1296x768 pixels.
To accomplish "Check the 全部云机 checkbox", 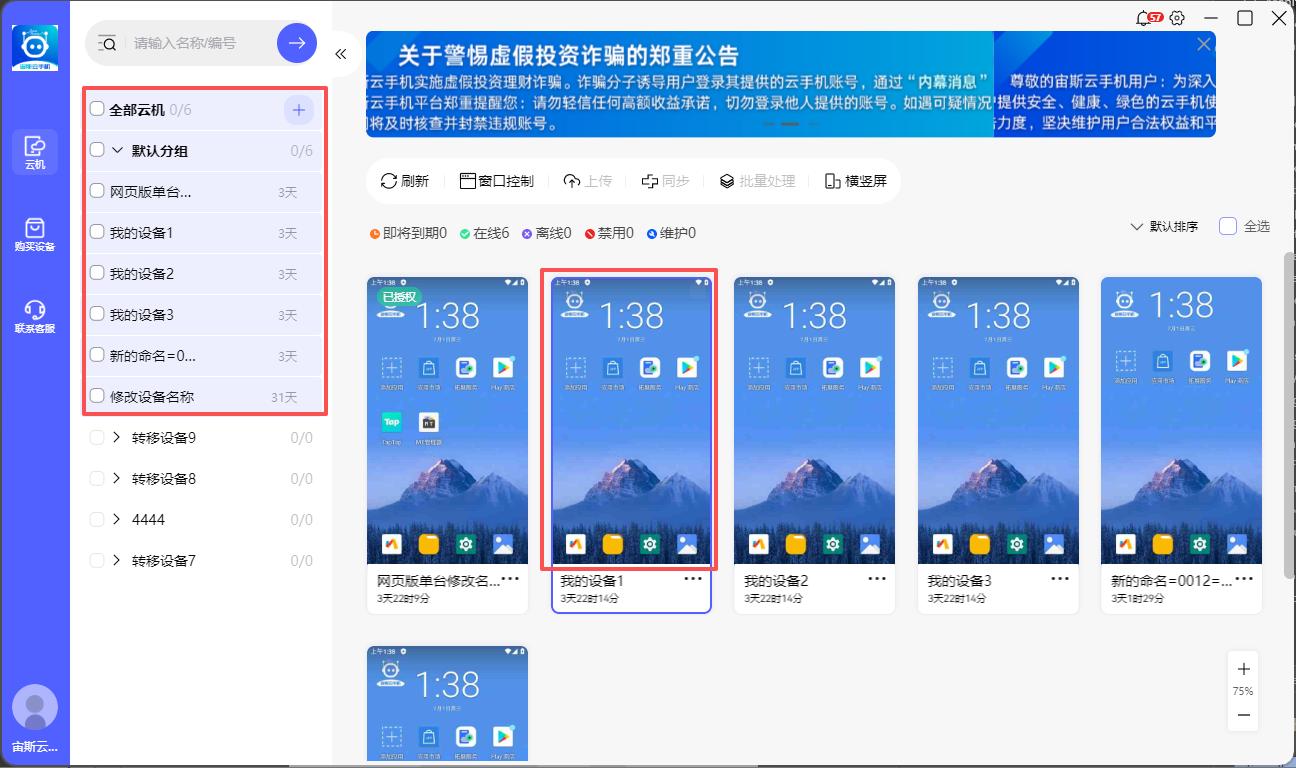I will point(97,109).
